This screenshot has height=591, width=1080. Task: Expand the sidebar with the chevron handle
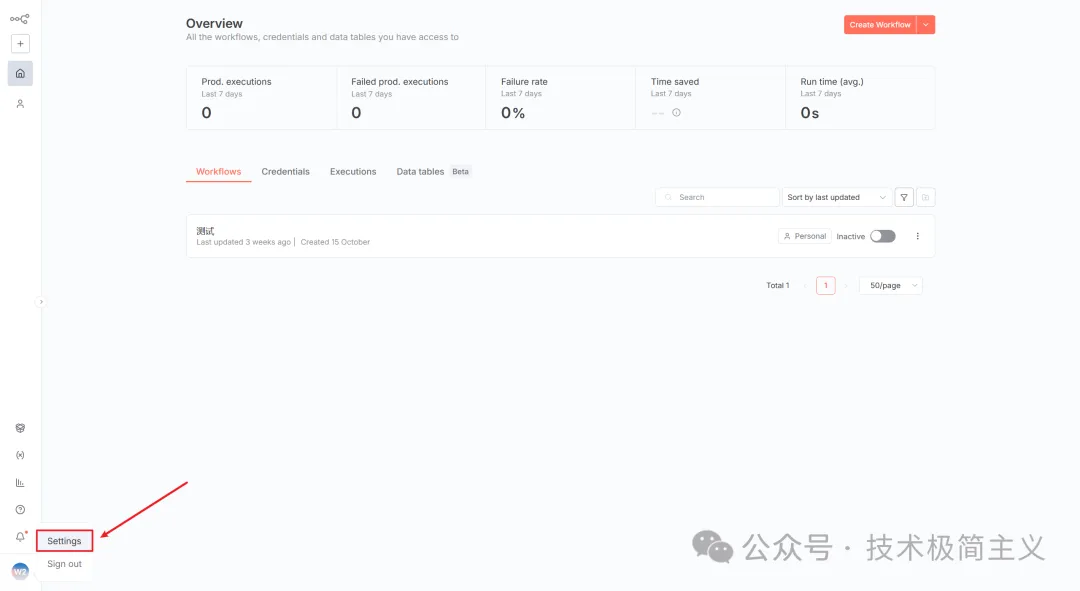click(41, 302)
